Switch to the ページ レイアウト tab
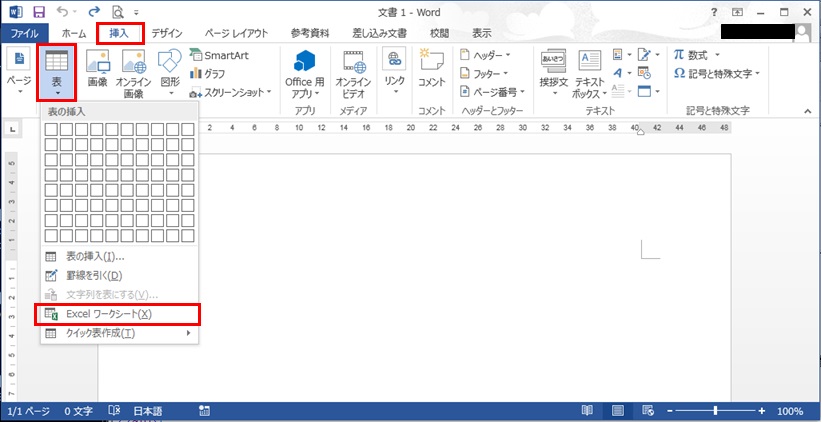This screenshot has height=422, width=822. tap(236, 34)
